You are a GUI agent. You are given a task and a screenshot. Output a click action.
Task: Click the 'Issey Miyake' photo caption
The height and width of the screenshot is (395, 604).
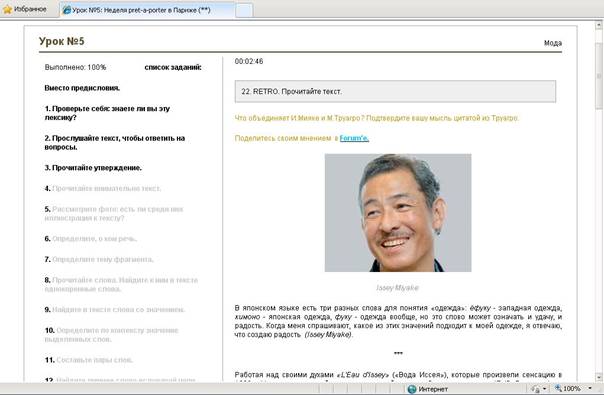pyautogui.click(x=397, y=287)
